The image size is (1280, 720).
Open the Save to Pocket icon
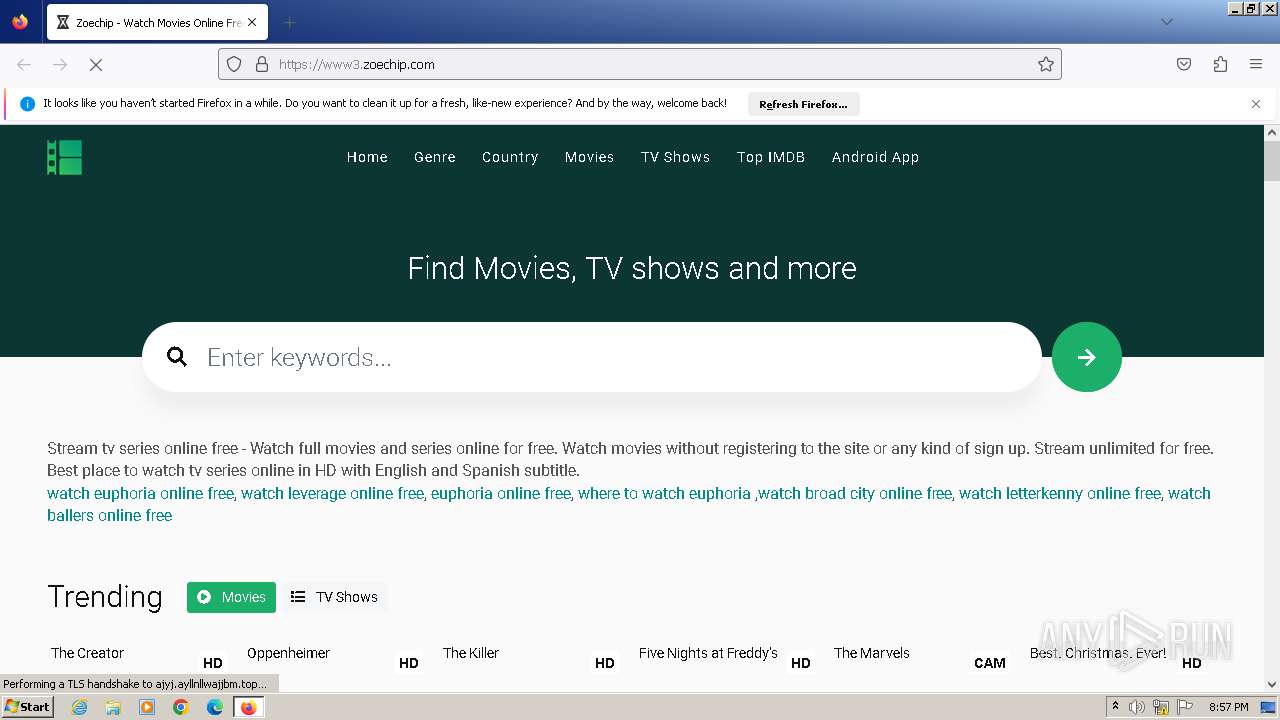1184,64
